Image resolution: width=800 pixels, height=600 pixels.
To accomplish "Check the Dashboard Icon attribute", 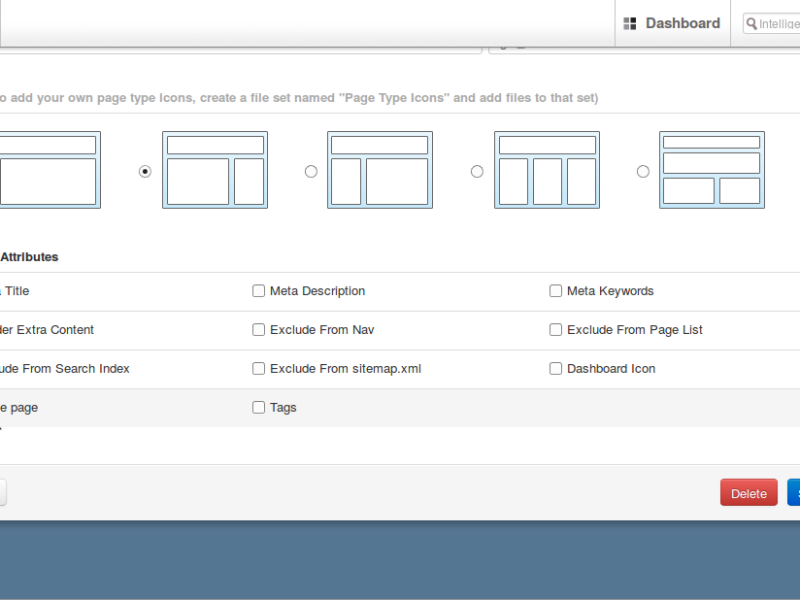I will 556,368.
